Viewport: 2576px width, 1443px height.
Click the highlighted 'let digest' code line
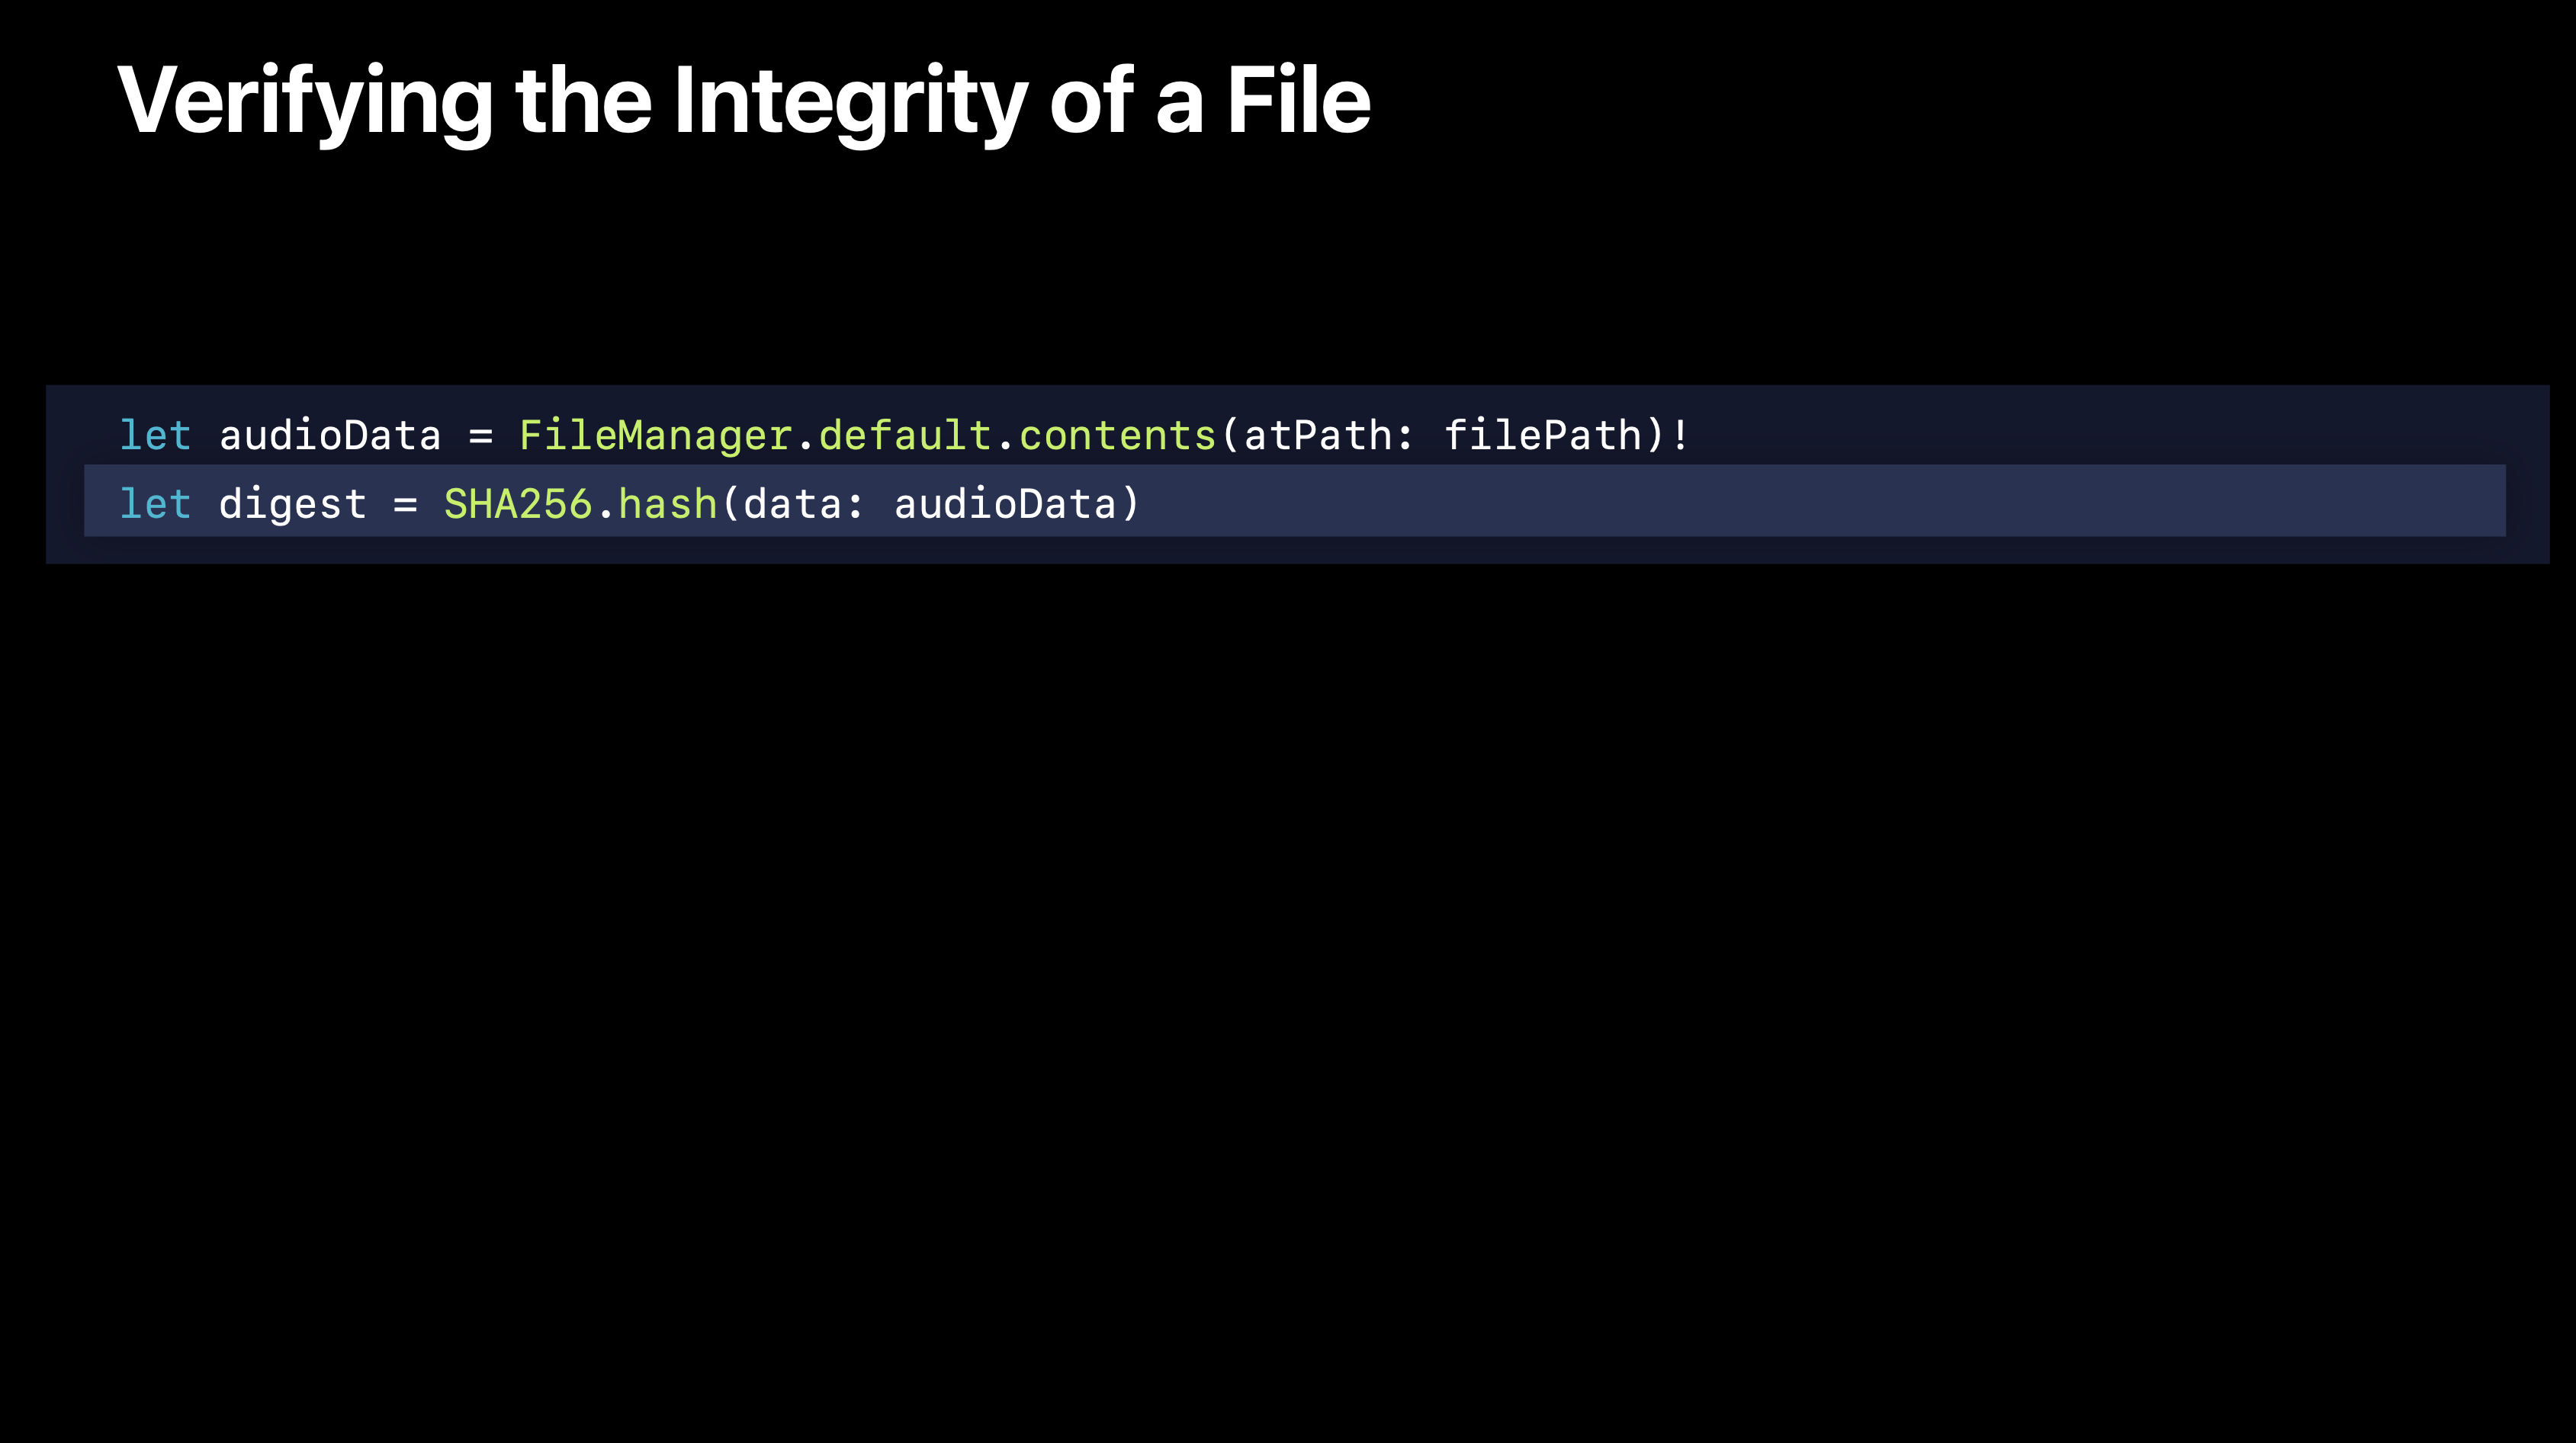1294,501
